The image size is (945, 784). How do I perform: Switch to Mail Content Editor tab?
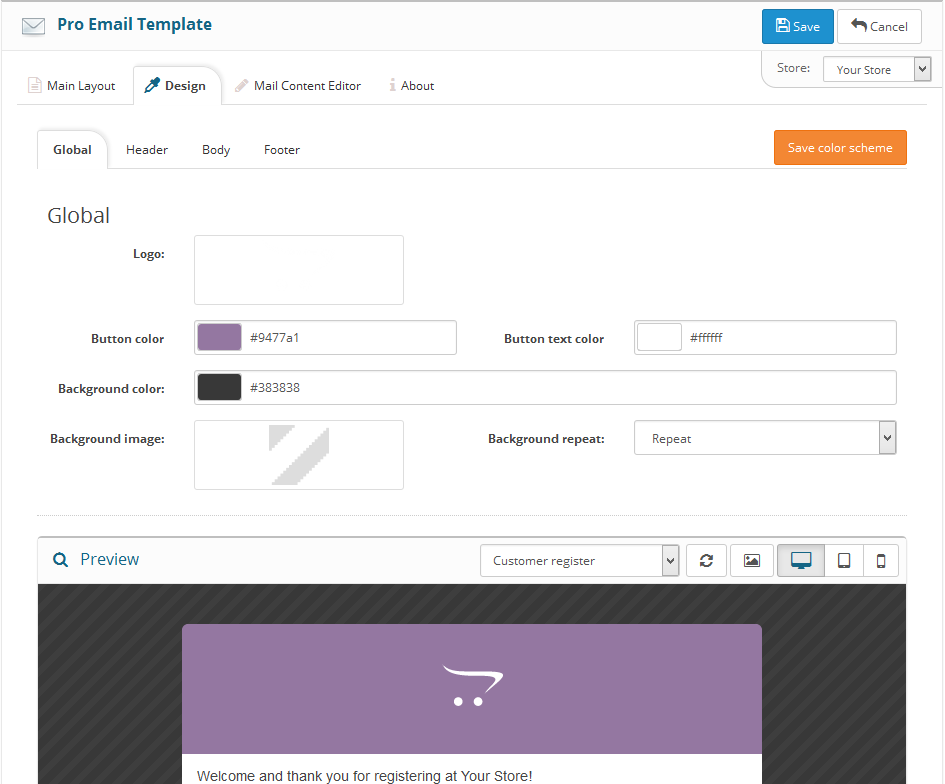click(x=297, y=86)
